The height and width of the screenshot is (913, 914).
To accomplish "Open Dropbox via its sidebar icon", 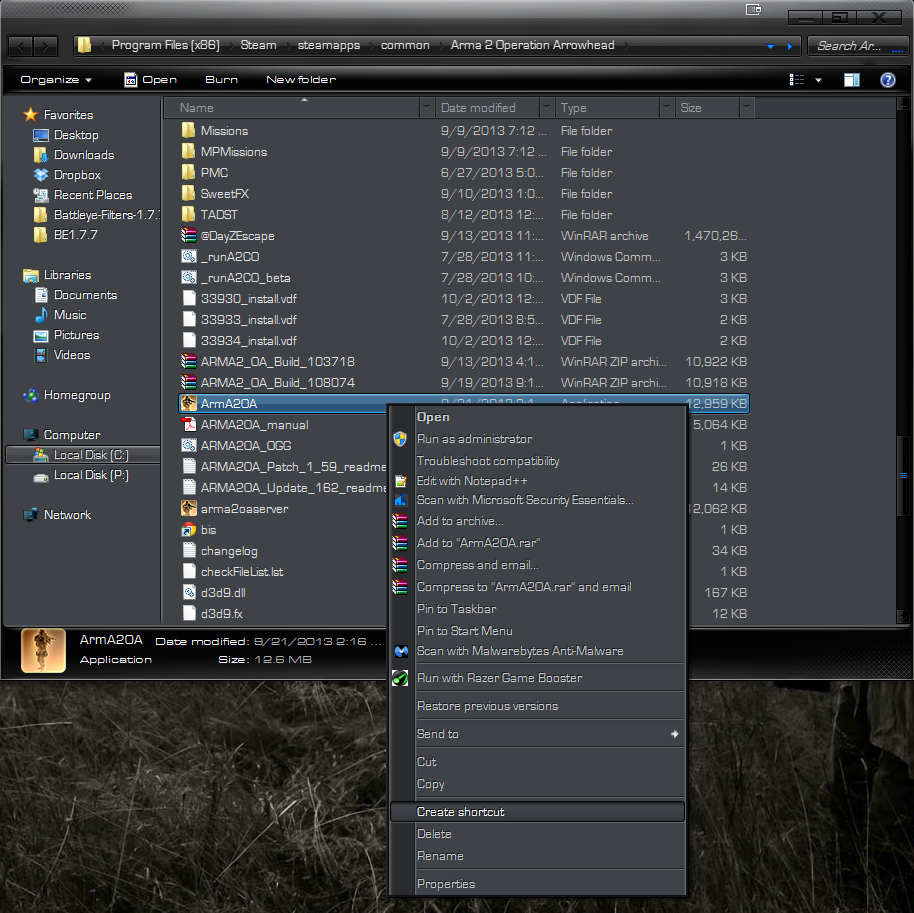I will click(41, 175).
